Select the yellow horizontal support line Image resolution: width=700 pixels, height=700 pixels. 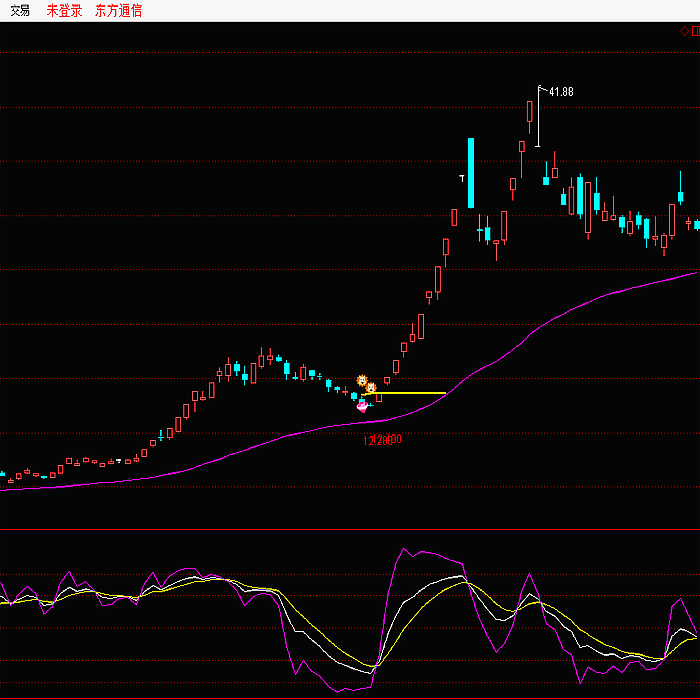tap(410, 394)
